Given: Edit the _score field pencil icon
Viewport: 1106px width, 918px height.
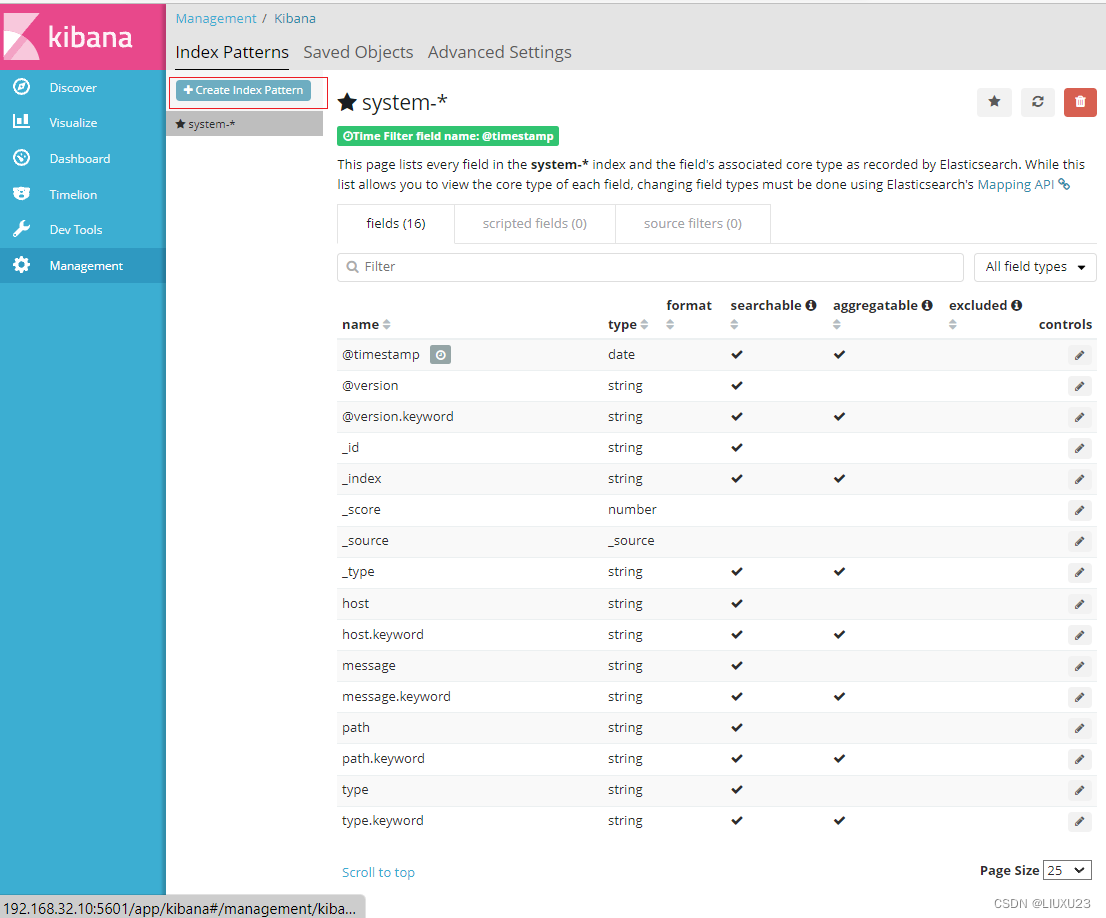Looking at the screenshot, I should coord(1079,510).
